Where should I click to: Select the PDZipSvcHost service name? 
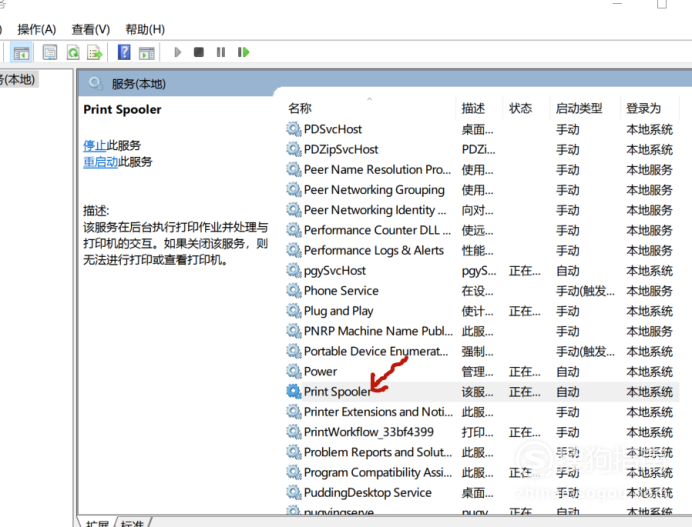coord(341,150)
